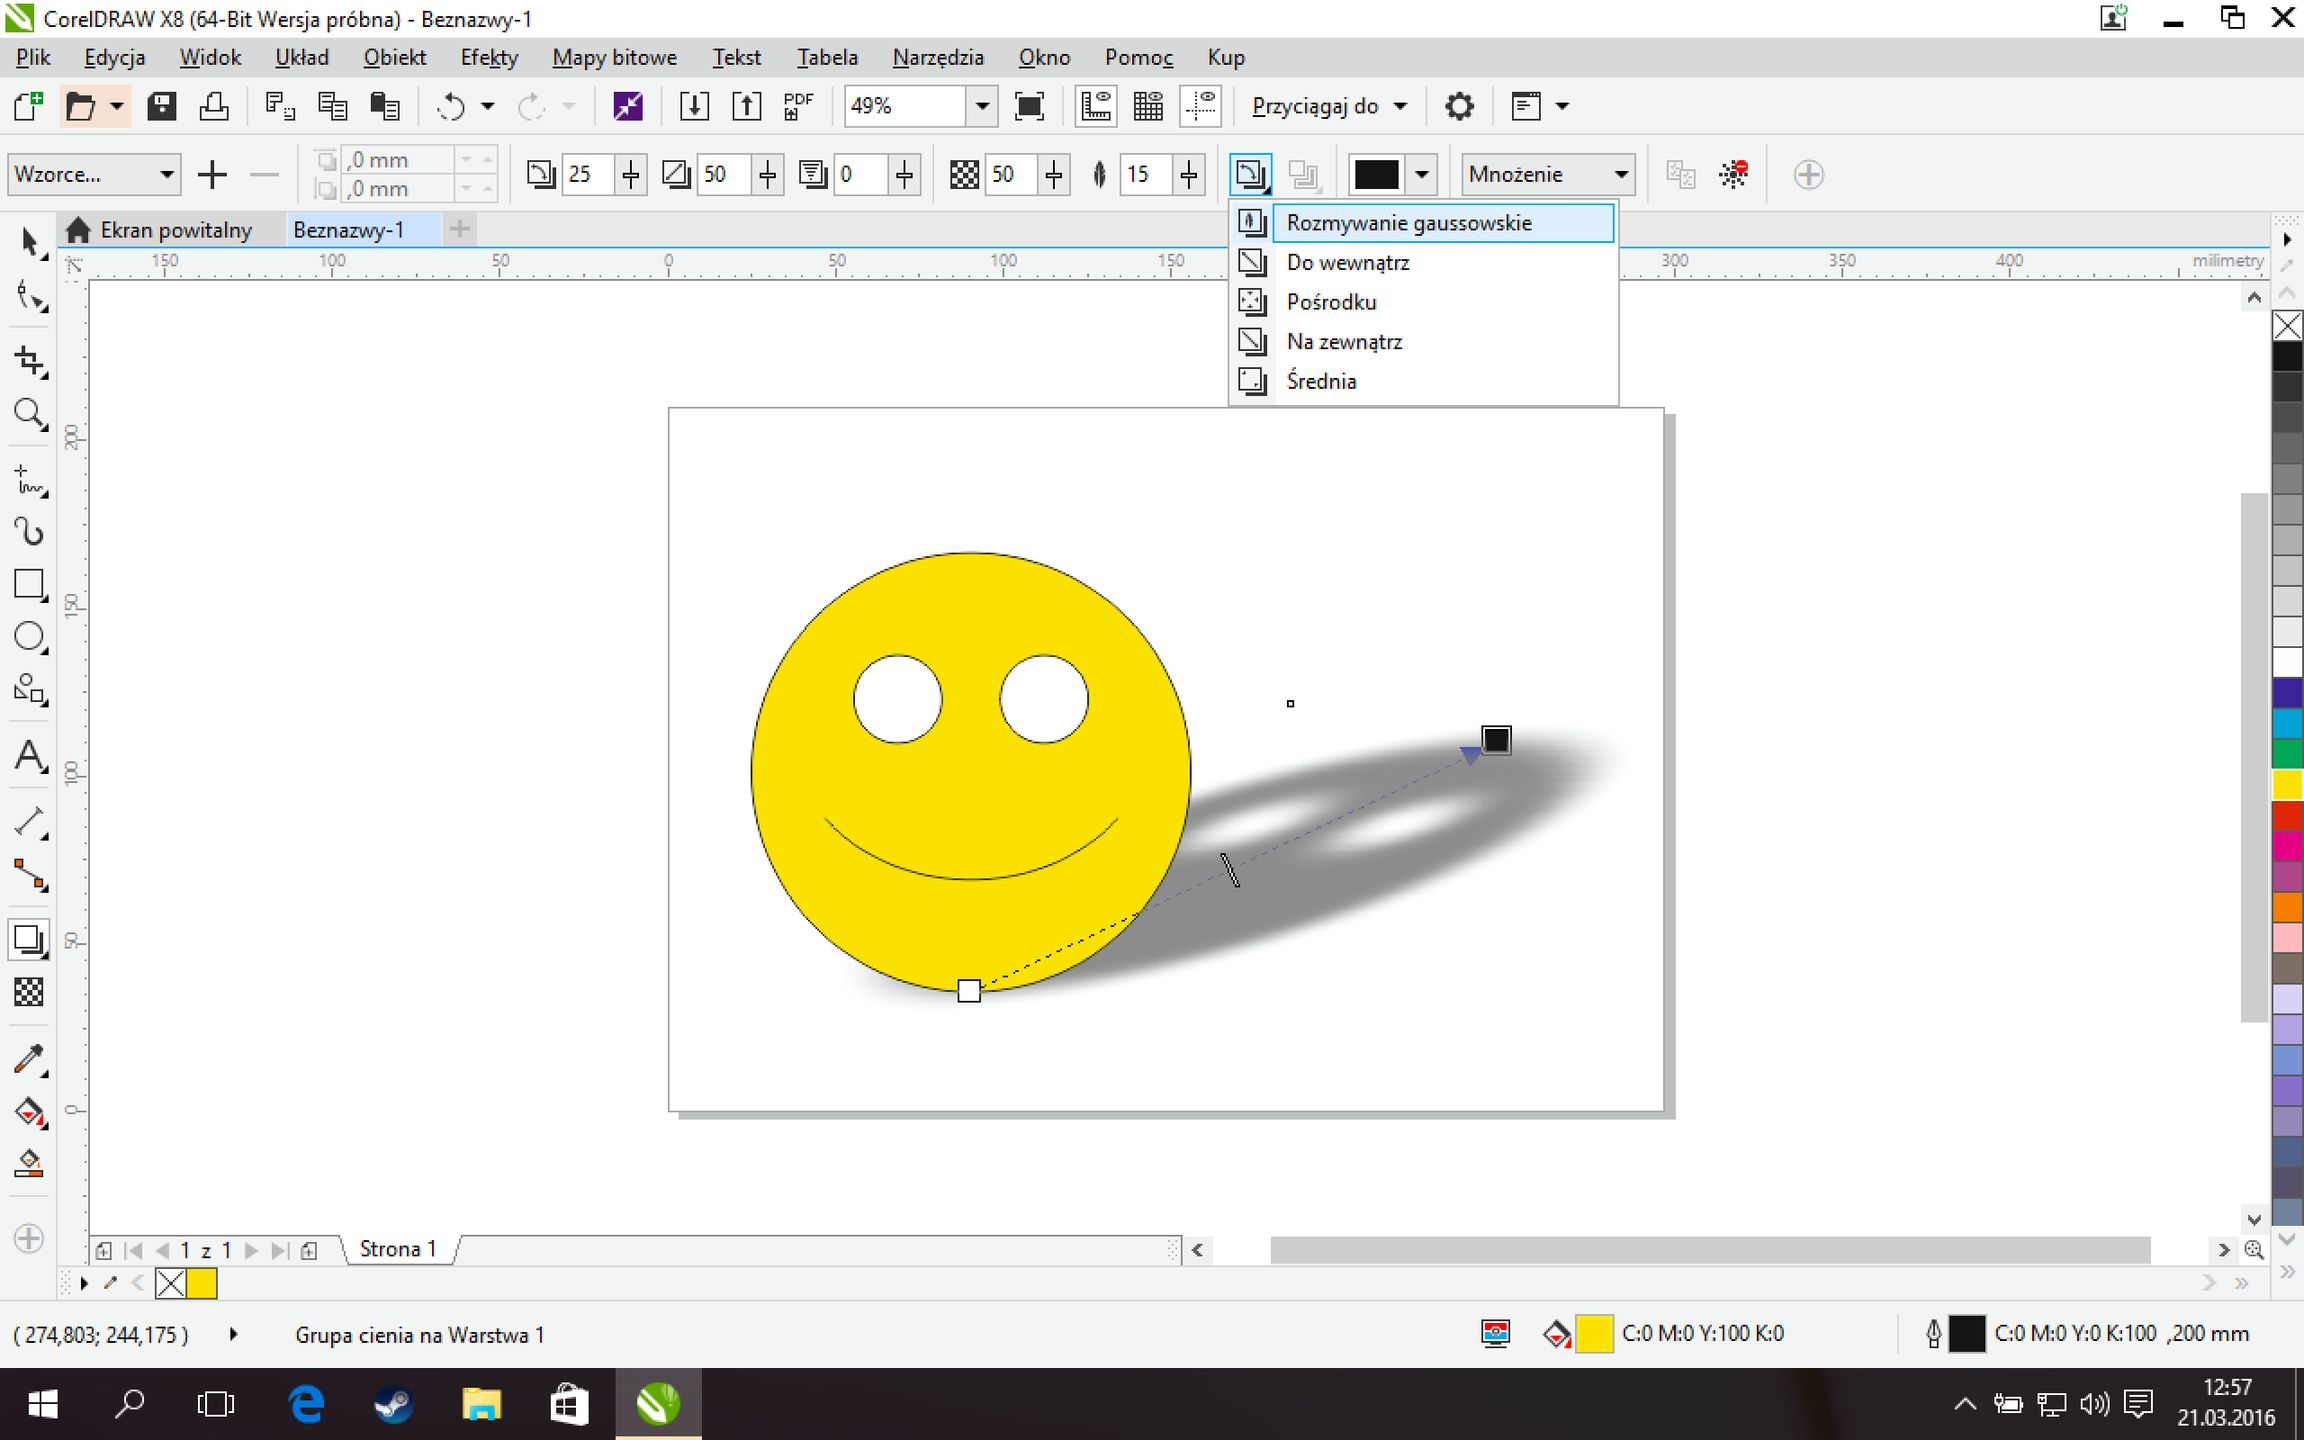Toggle the Show Rulers button
Image resolution: width=2304 pixels, height=1440 pixels.
(x=1096, y=106)
